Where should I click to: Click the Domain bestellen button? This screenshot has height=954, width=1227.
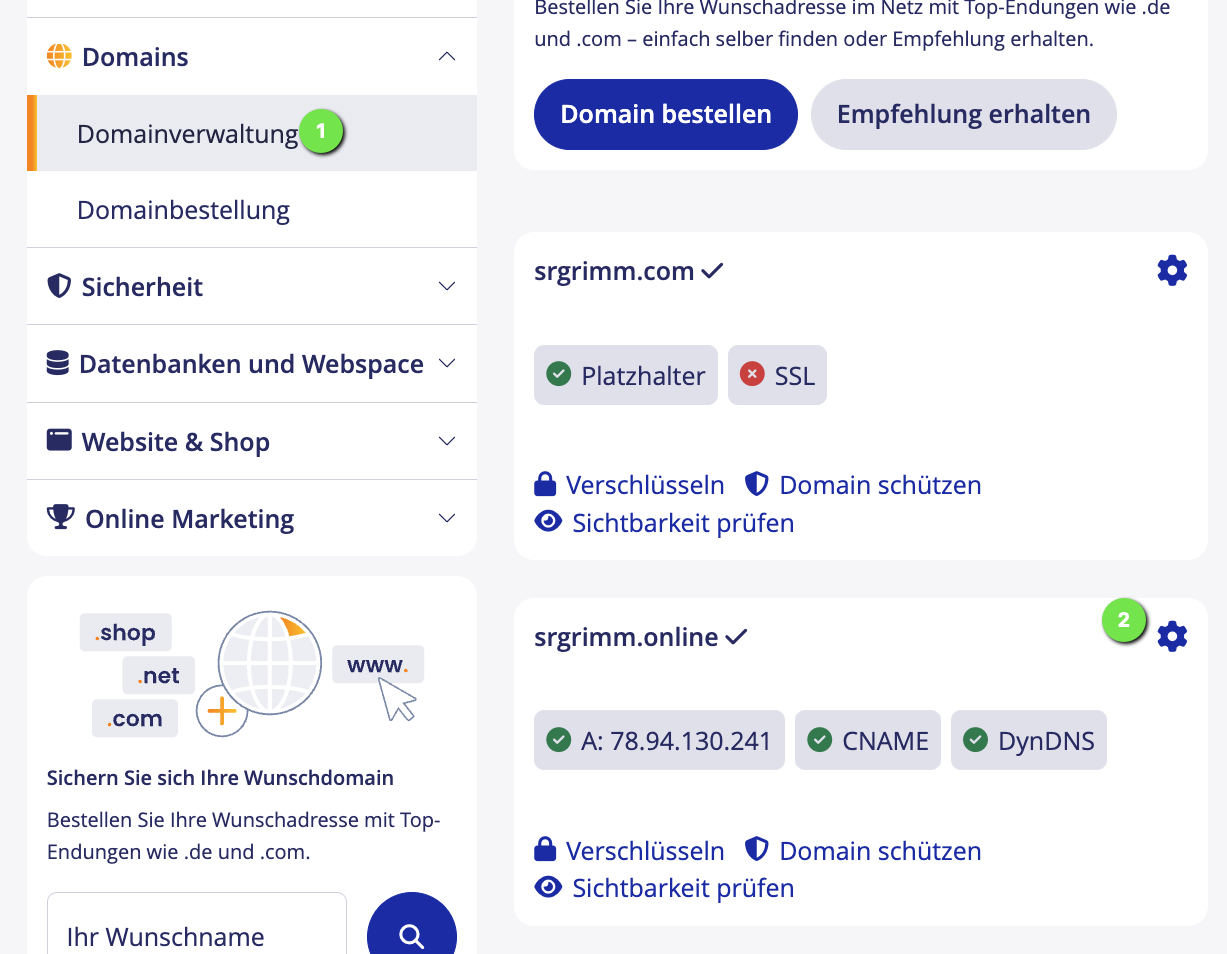point(665,114)
